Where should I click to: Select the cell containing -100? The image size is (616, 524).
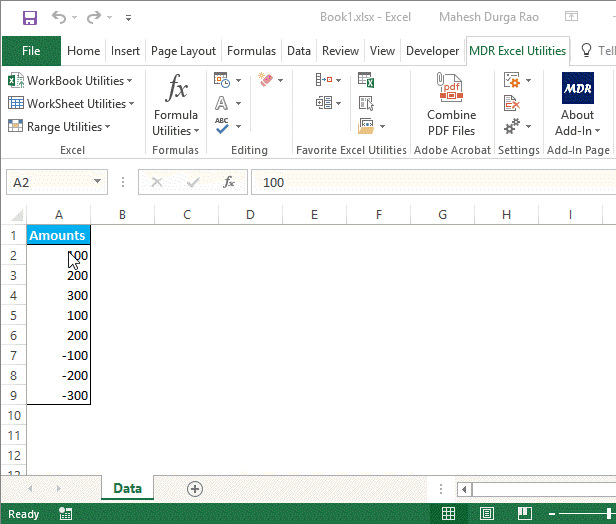59,355
